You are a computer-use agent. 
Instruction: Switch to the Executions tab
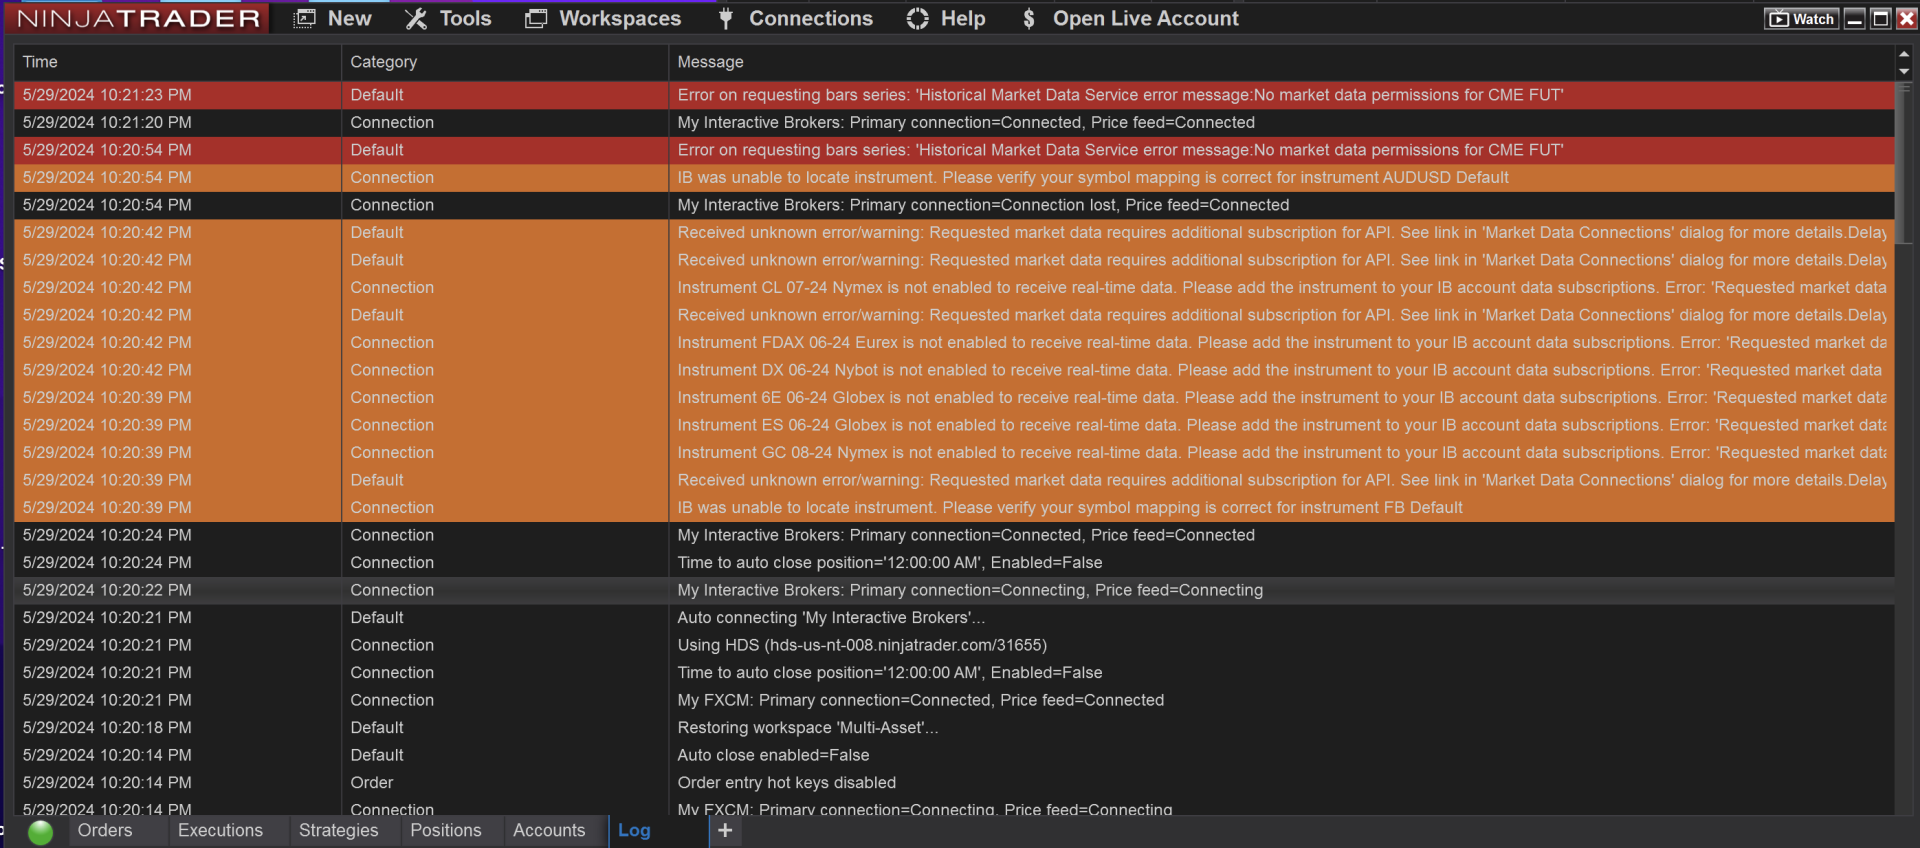(x=220, y=830)
